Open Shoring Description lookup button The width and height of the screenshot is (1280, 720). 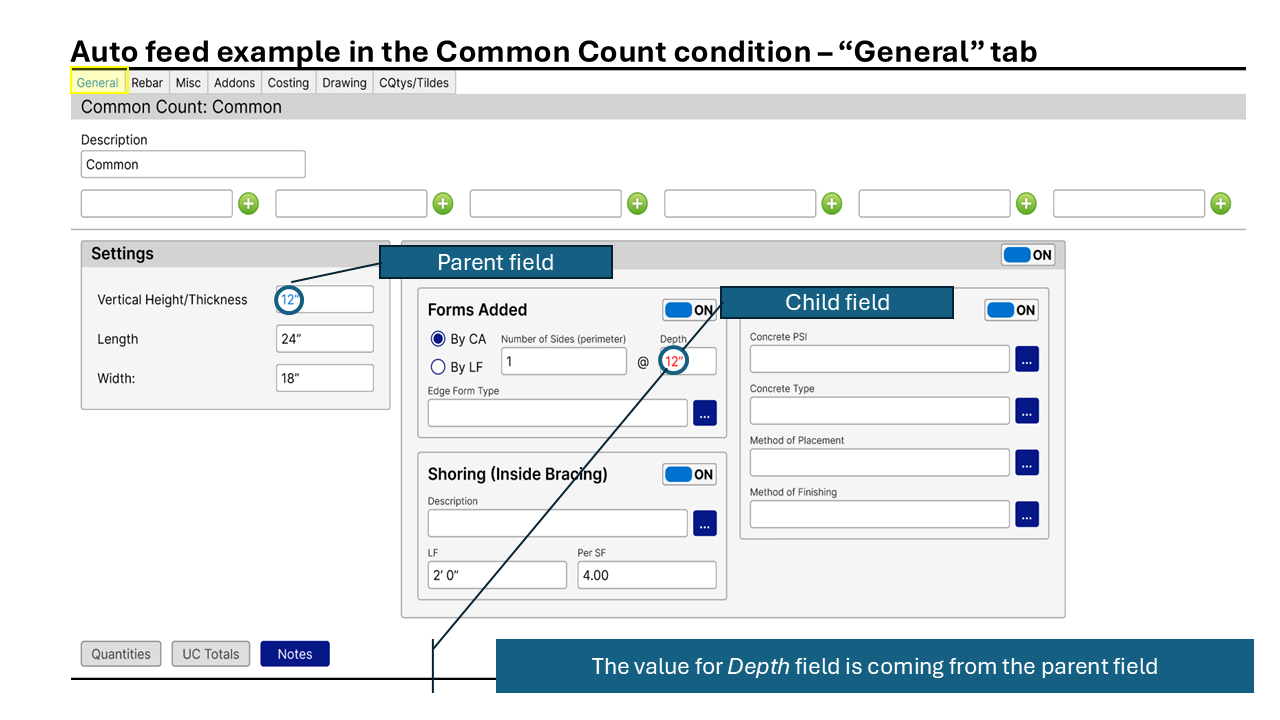[x=705, y=523]
